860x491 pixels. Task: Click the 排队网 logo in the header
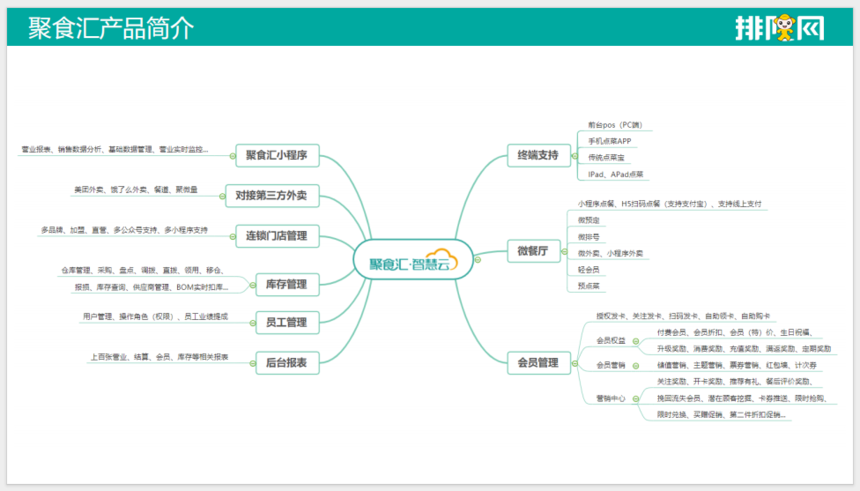(x=779, y=27)
